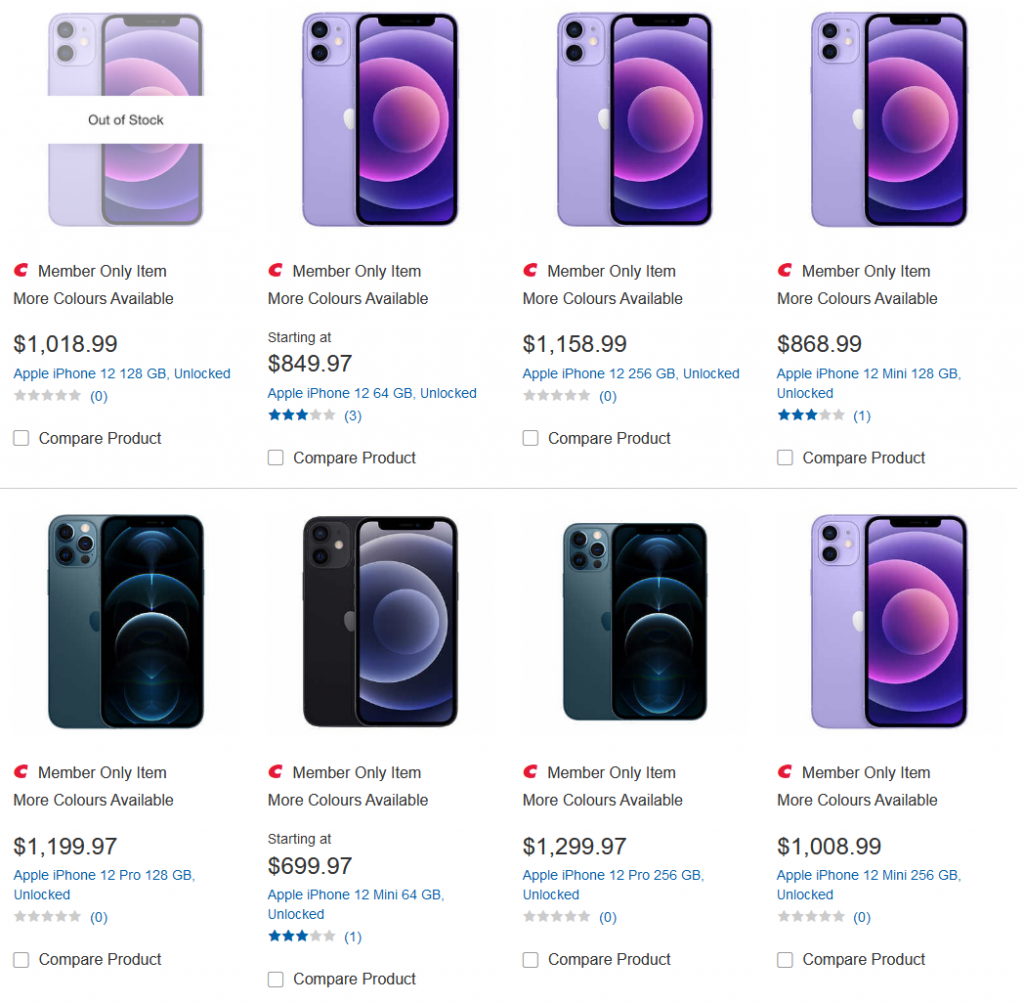Click the out of stock purple iPhone 12 image

[125, 119]
